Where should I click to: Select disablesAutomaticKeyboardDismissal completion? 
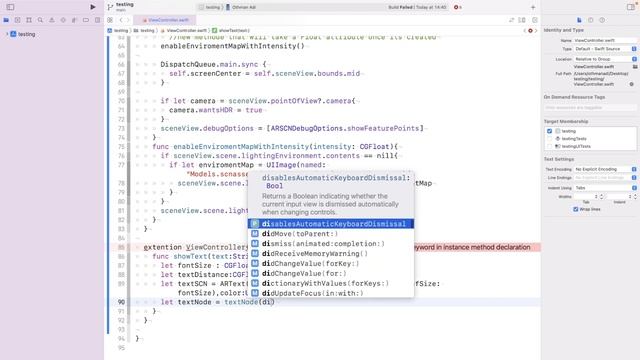click(x=331, y=224)
